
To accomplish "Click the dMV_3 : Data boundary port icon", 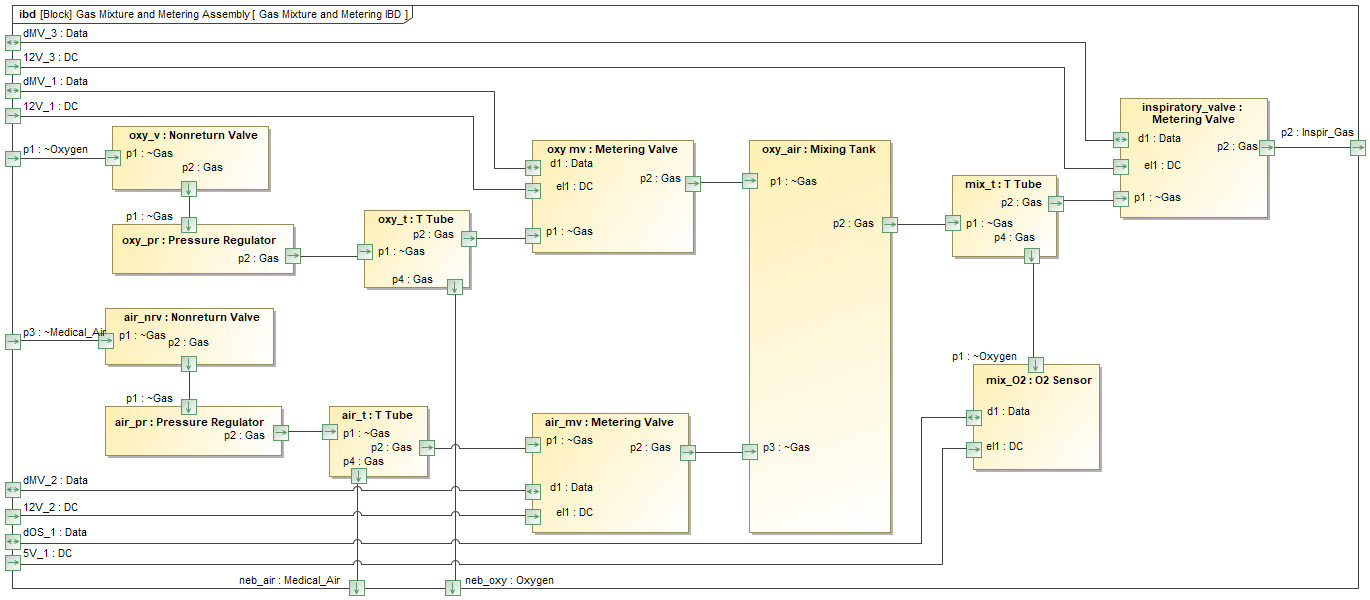I will click(x=11, y=41).
